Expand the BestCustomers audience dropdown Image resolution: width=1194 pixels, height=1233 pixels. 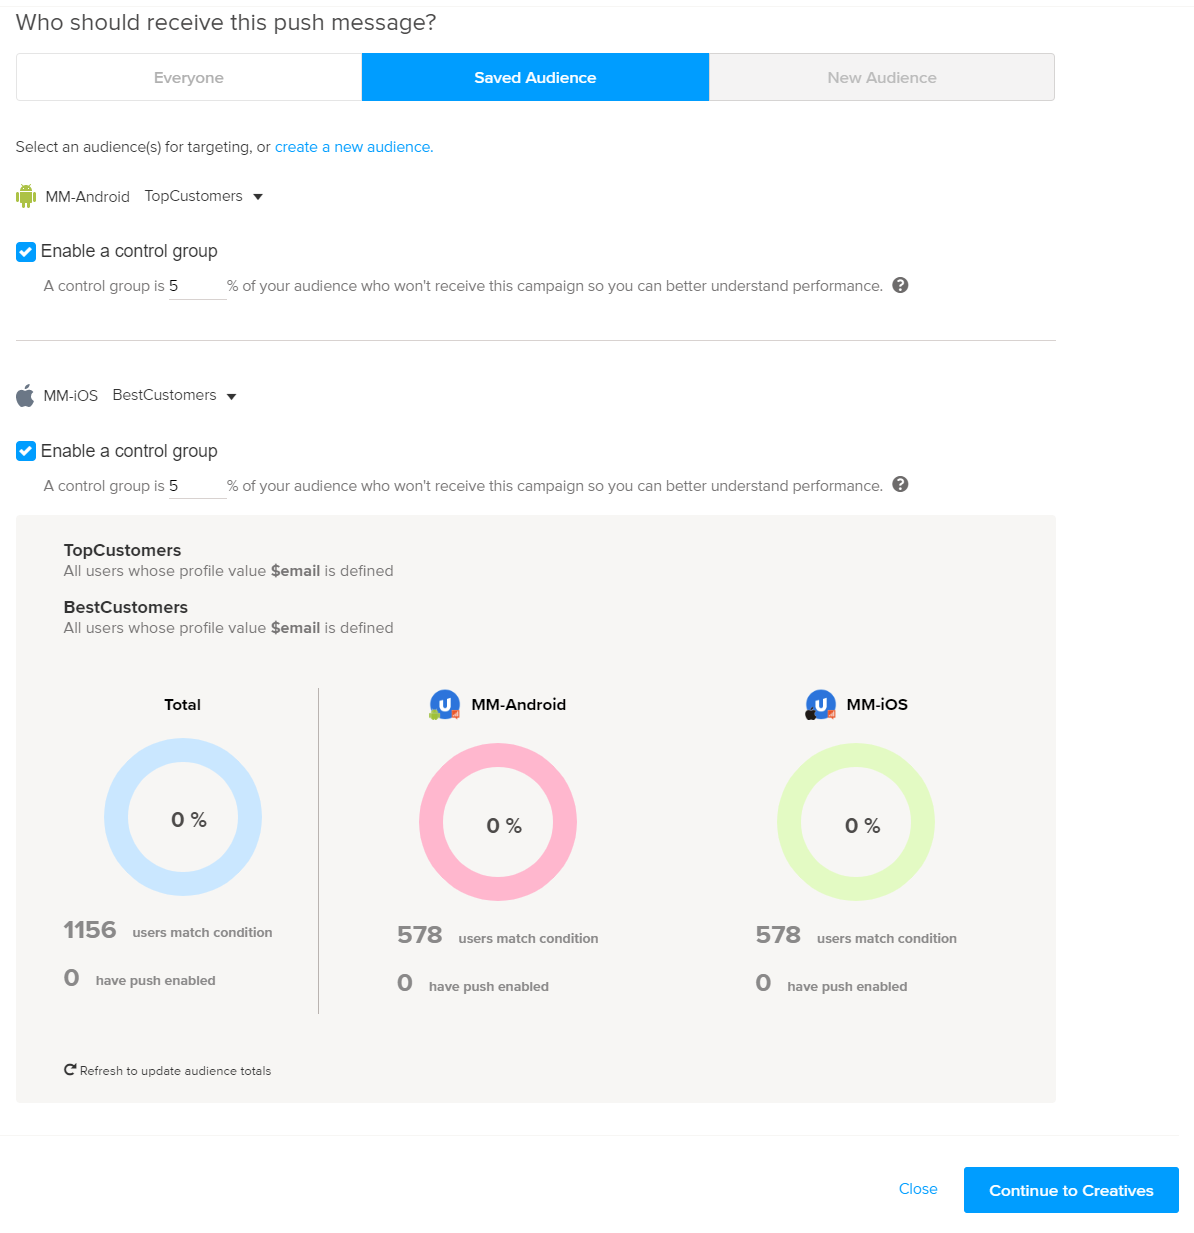pyautogui.click(x=175, y=396)
